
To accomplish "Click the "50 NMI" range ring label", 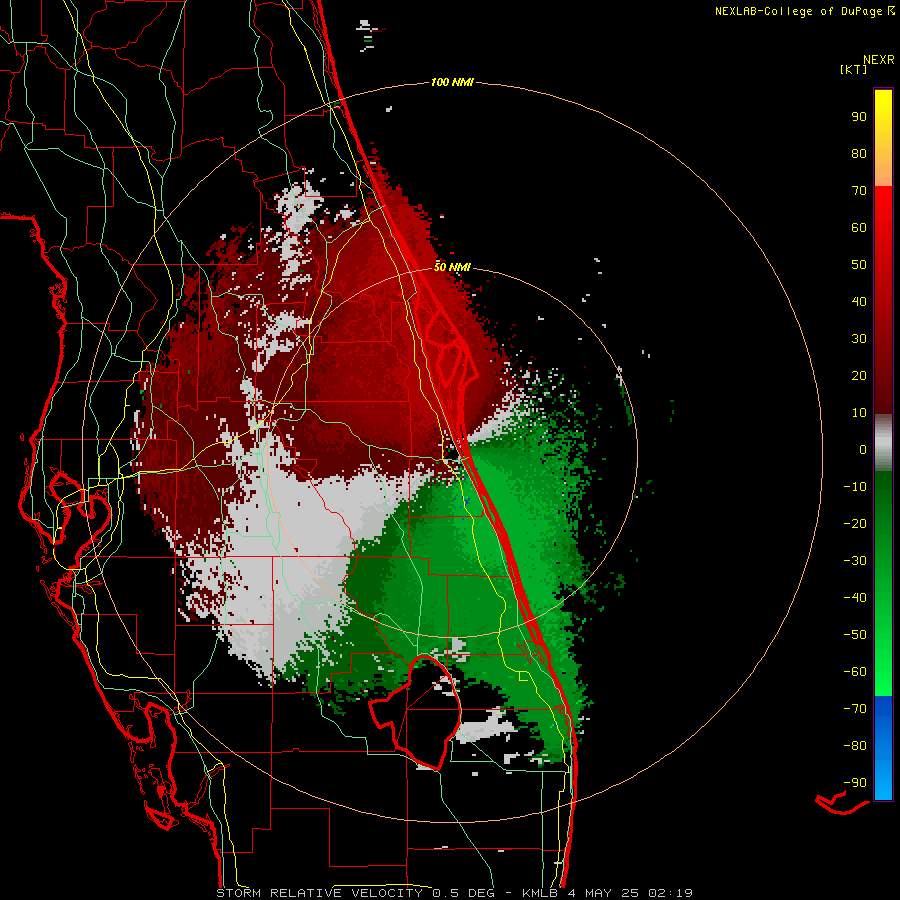I will click(452, 267).
